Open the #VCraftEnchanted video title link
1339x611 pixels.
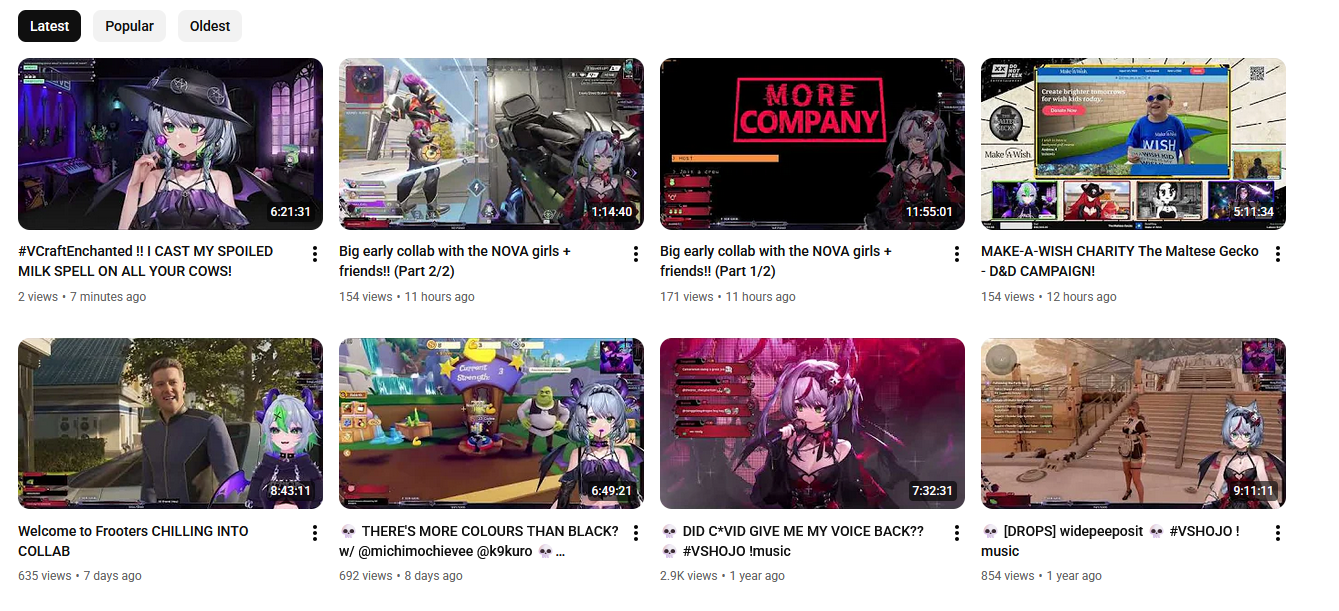tap(146, 261)
